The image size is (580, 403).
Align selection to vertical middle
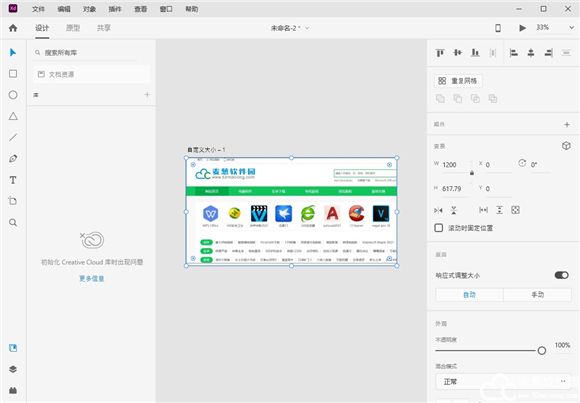(x=458, y=53)
